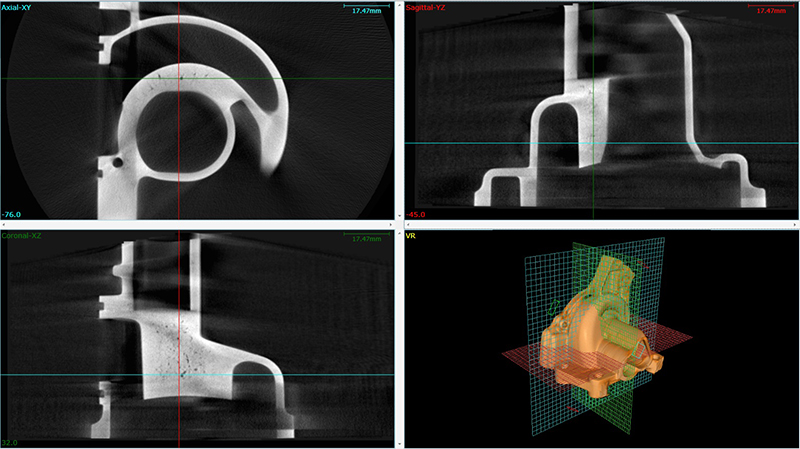Click the Sagittal-YZ view label
Viewport: 800px width, 449px height.
[x=428, y=8]
